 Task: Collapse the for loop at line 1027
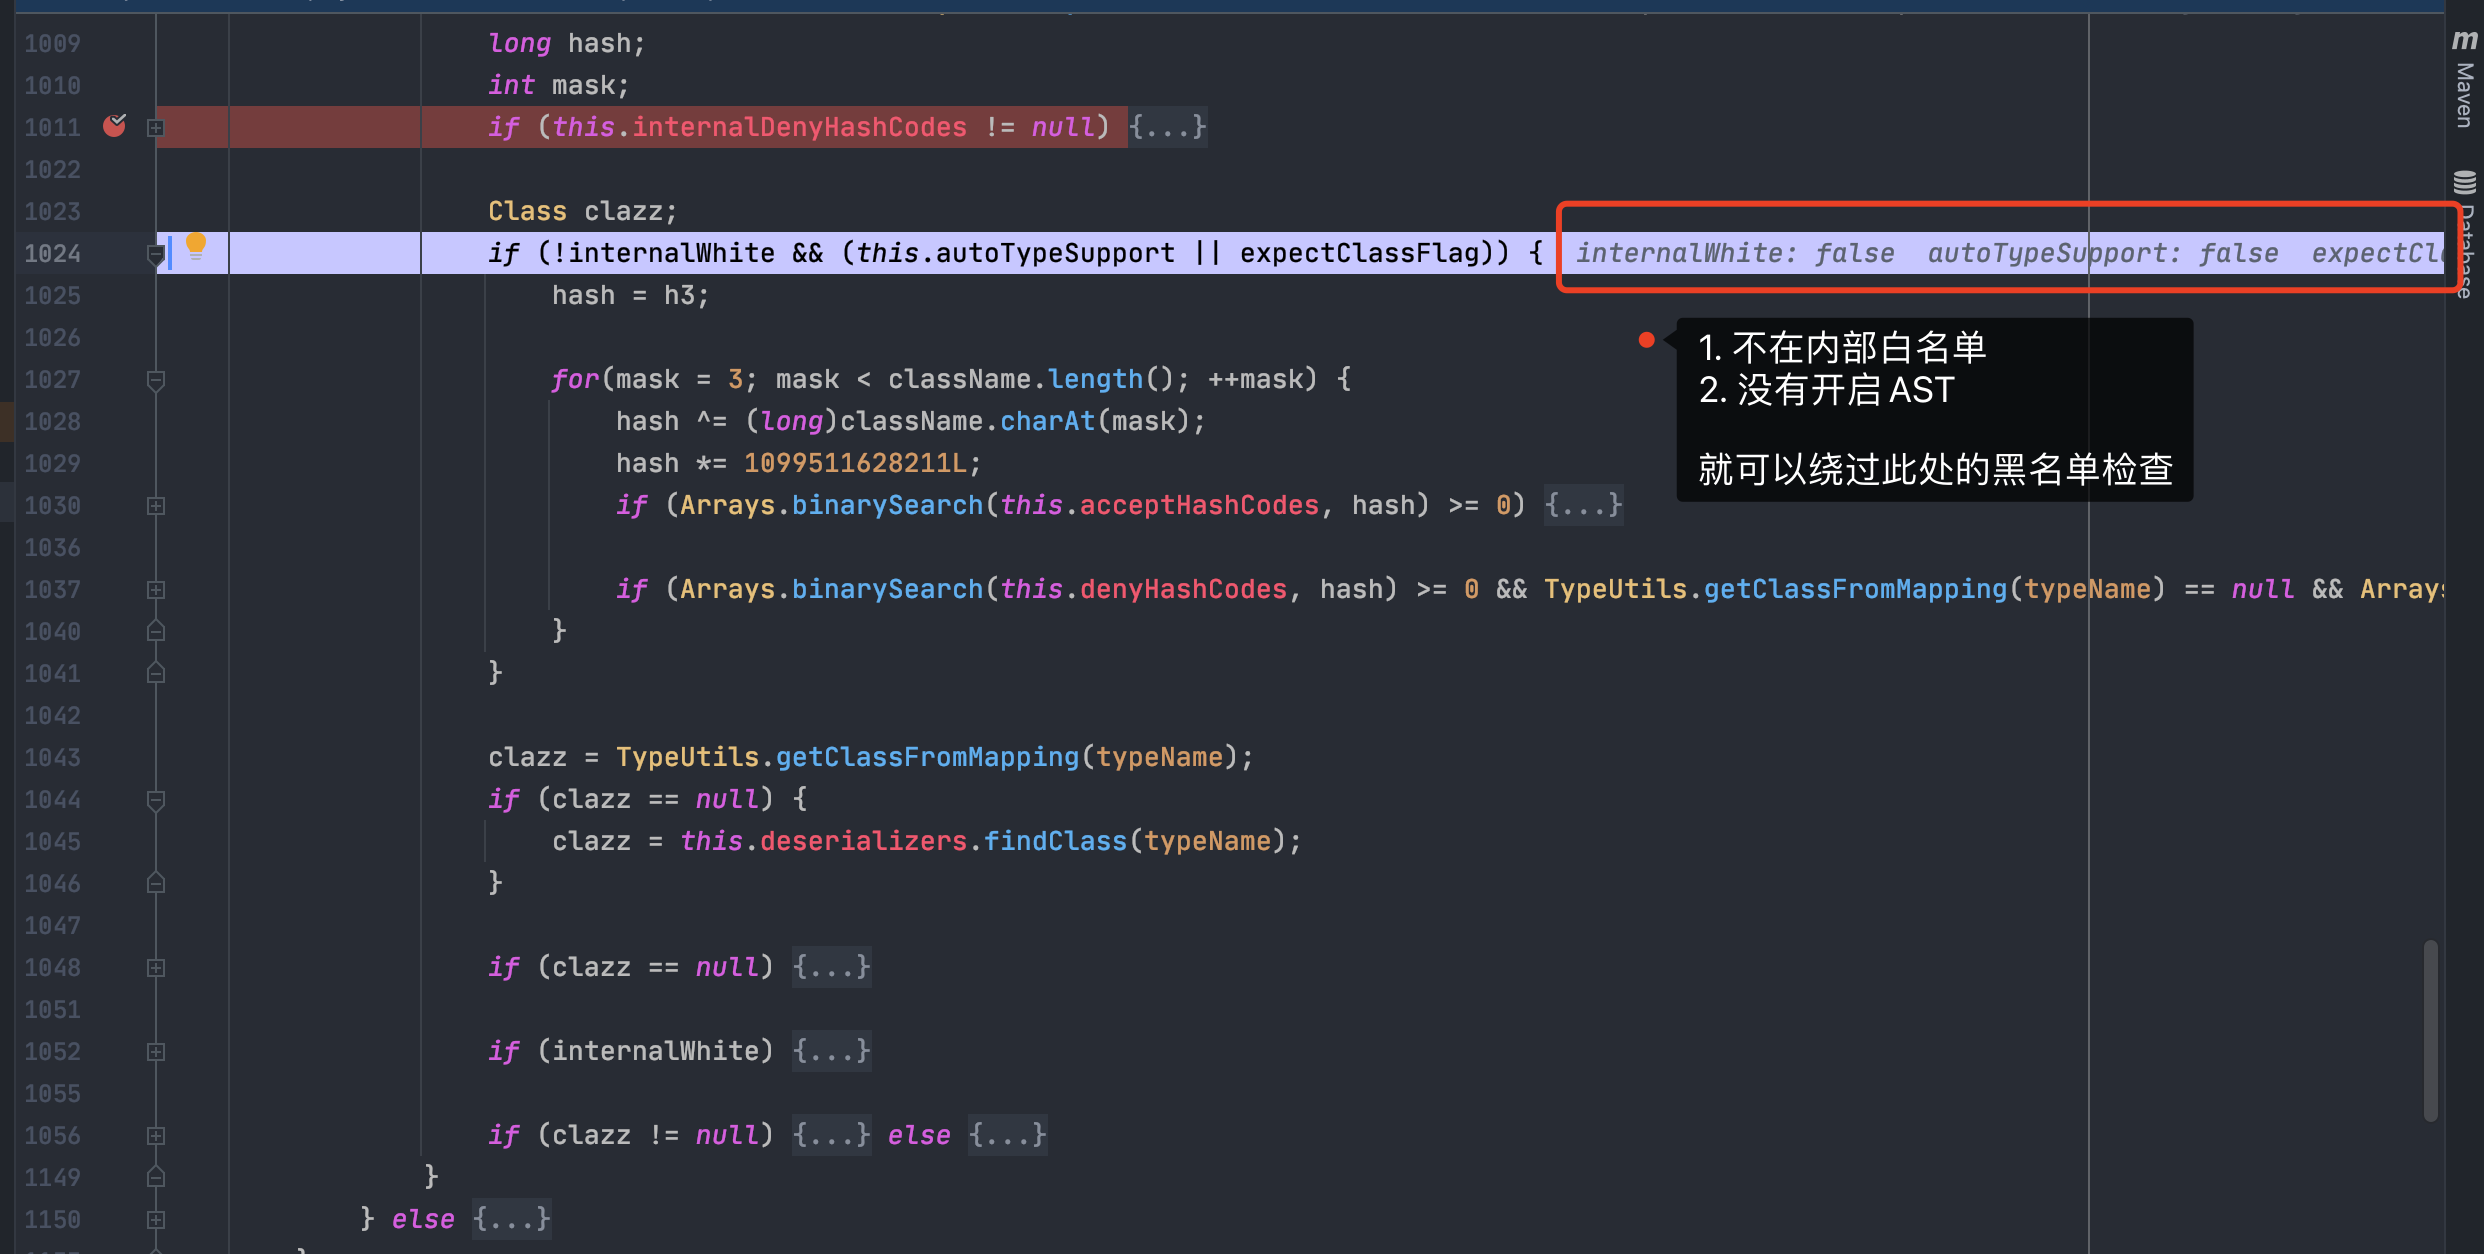pyautogui.click(x=155, y=380)
